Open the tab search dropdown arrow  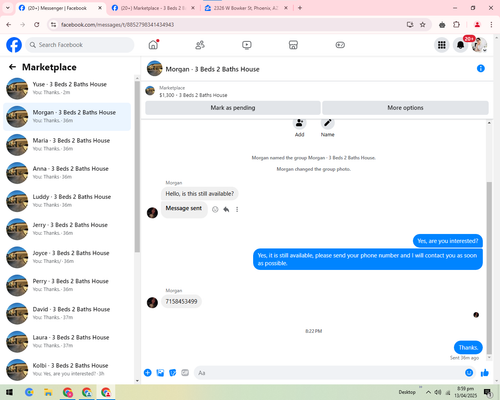coord(8,8)
